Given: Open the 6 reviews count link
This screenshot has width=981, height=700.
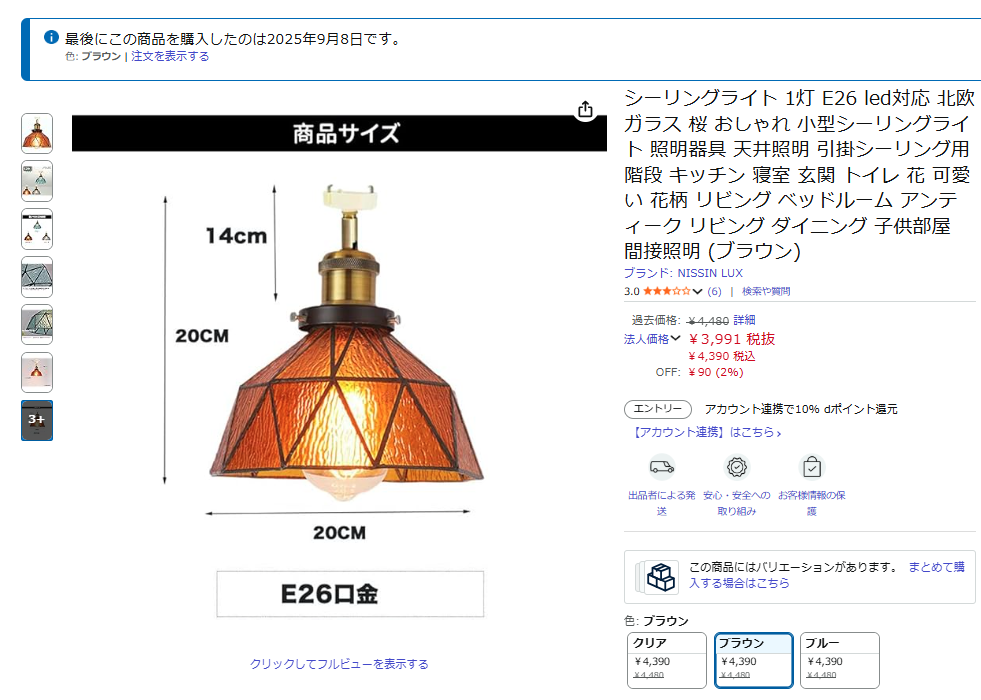Looking at the screenshot, I should tap(714, 292).
